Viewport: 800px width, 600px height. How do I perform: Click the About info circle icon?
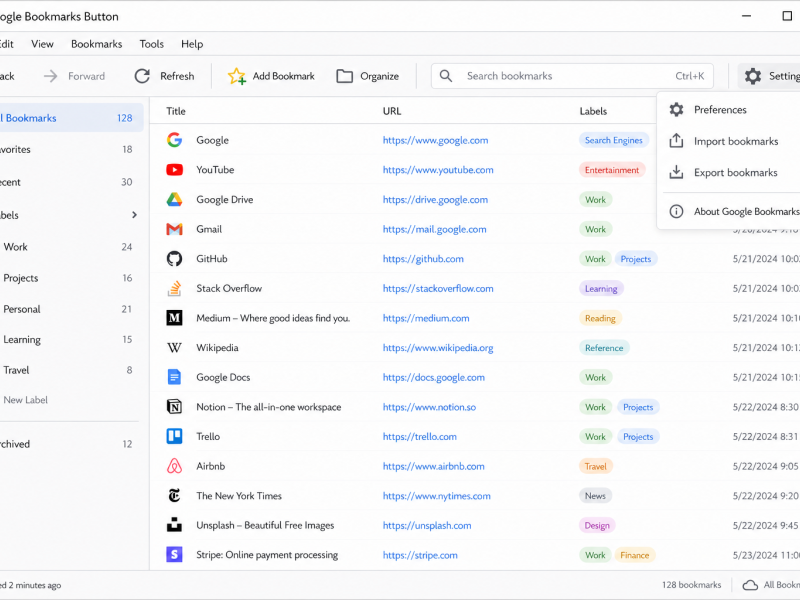coord(676,211)
